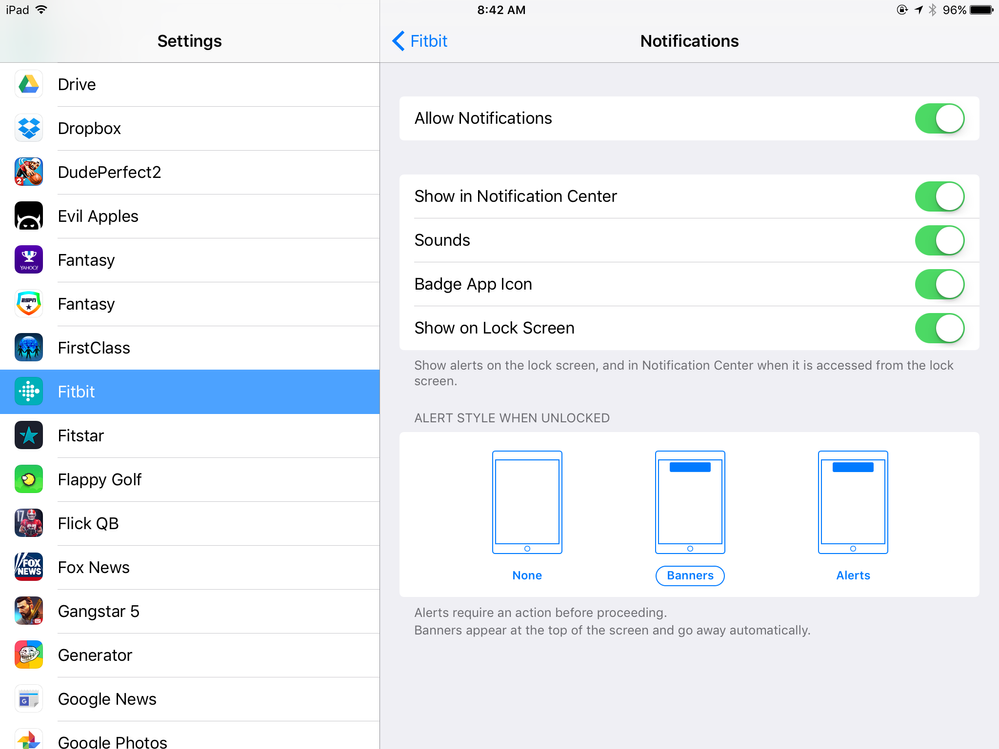Go back to Fitbit settings
Viewport: 999px width, 749px height.
(x=420, y=41)
